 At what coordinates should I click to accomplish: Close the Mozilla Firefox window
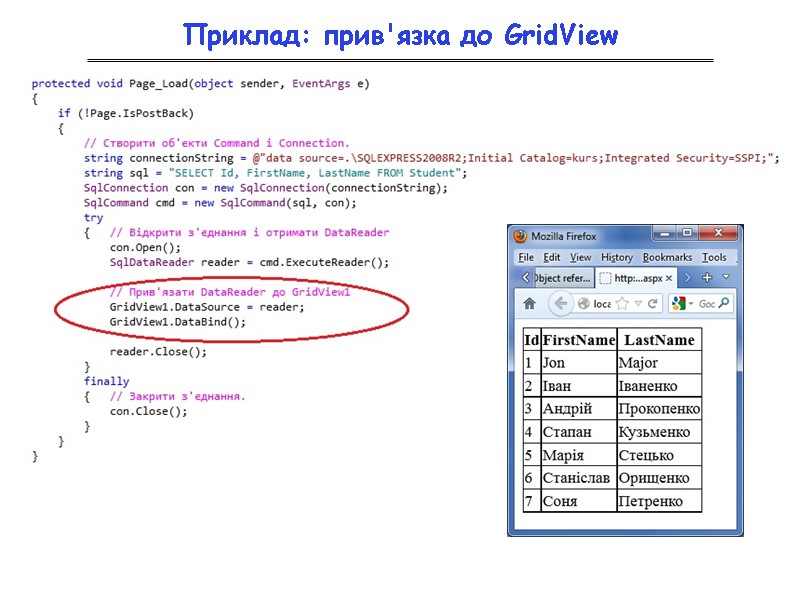pos(718,233)
